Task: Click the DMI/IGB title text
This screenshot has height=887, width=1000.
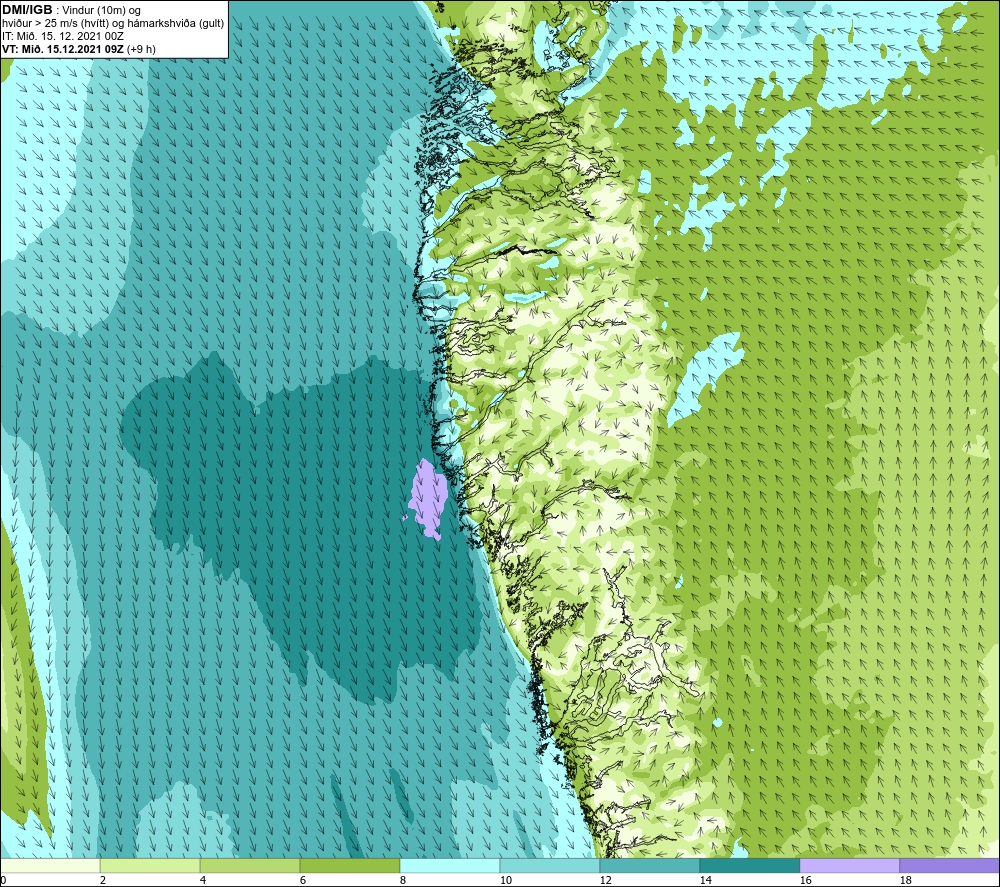Action: (27, 10)
